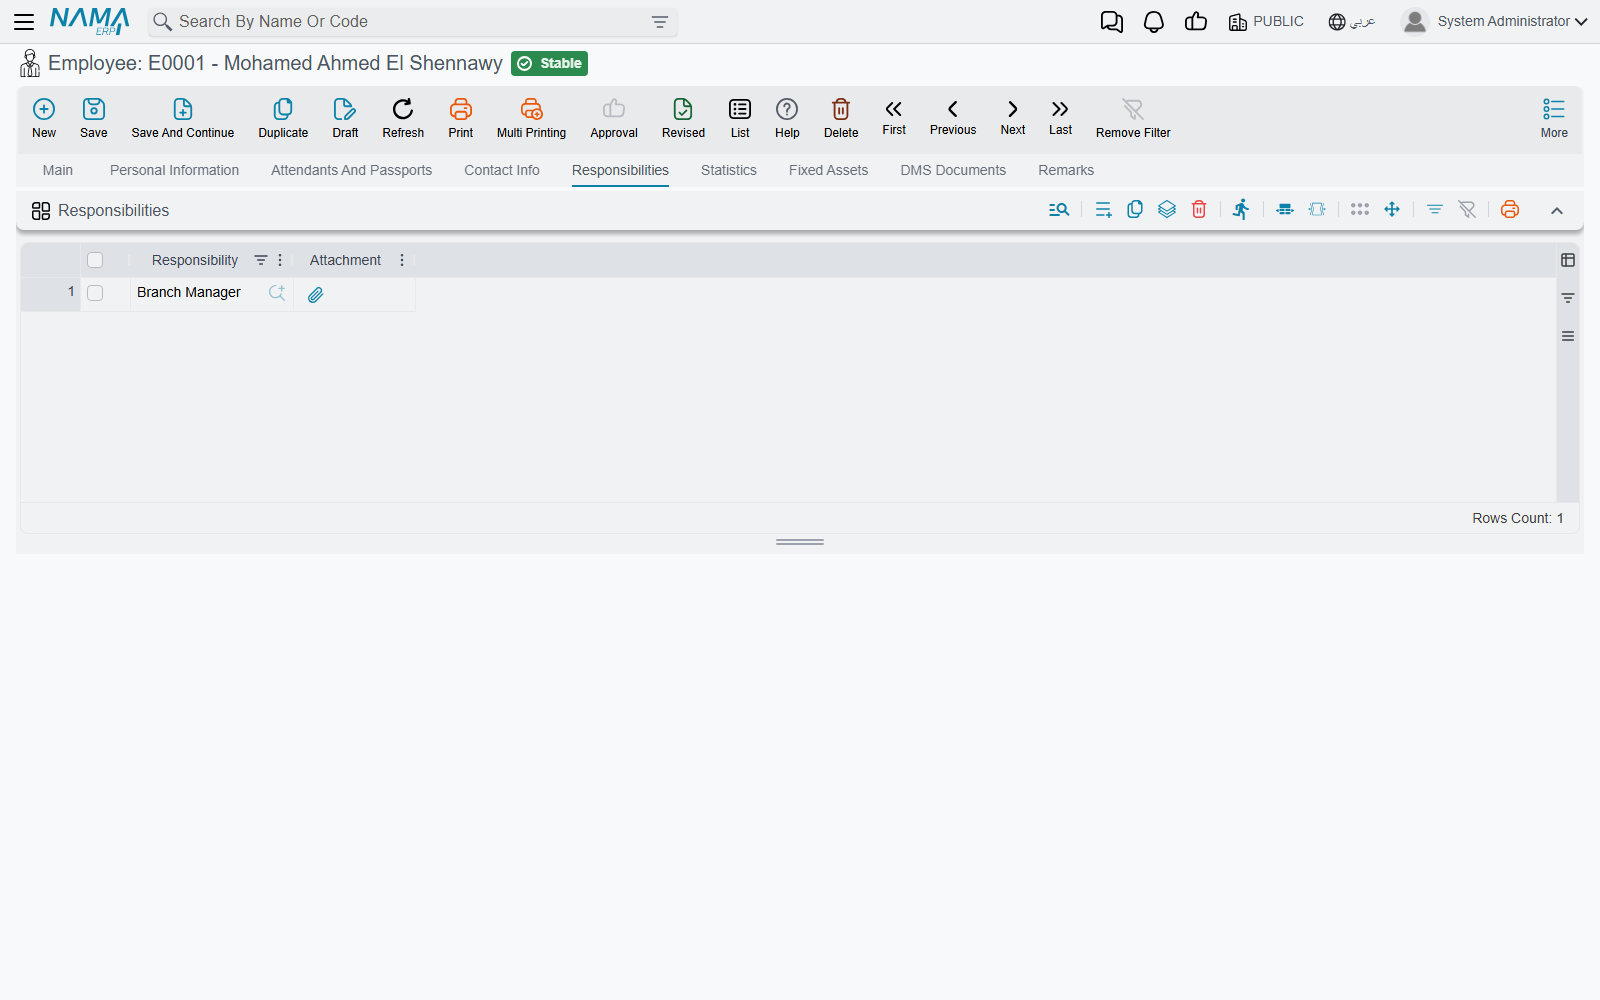This screenshot has width=1600, height=1000.
Task: Click Remove Filter in the toolbar
Action: click(x=1133, y=118)
